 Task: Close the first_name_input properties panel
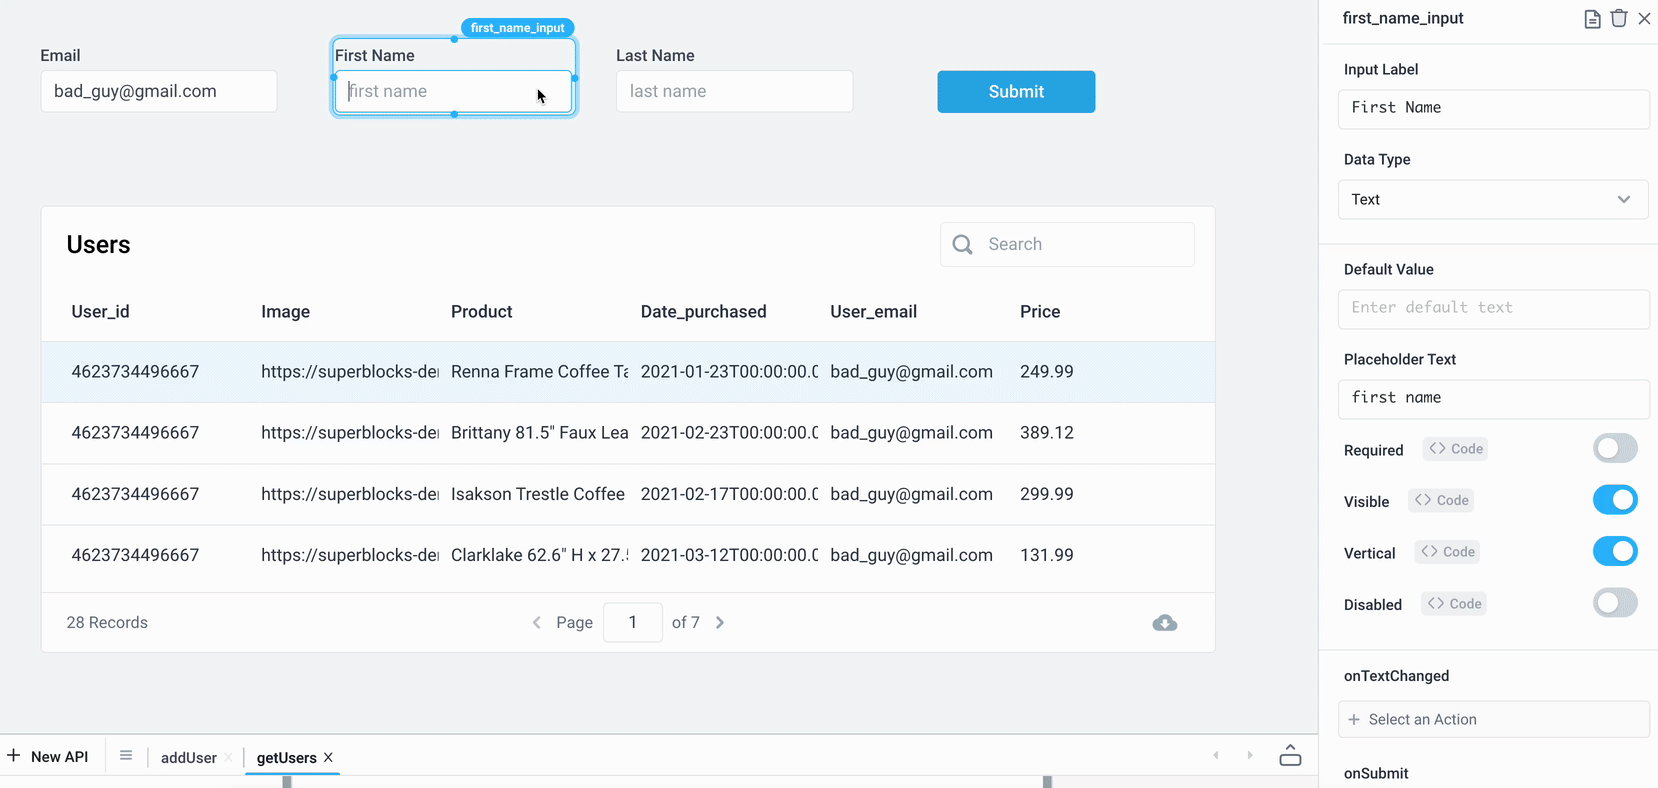(1645, 19)
